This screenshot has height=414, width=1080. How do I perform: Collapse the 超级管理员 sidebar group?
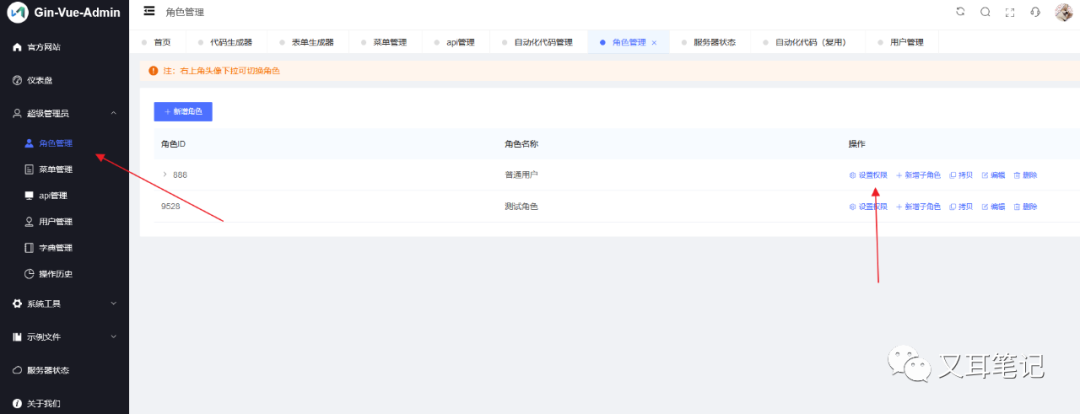pos(64,113)
